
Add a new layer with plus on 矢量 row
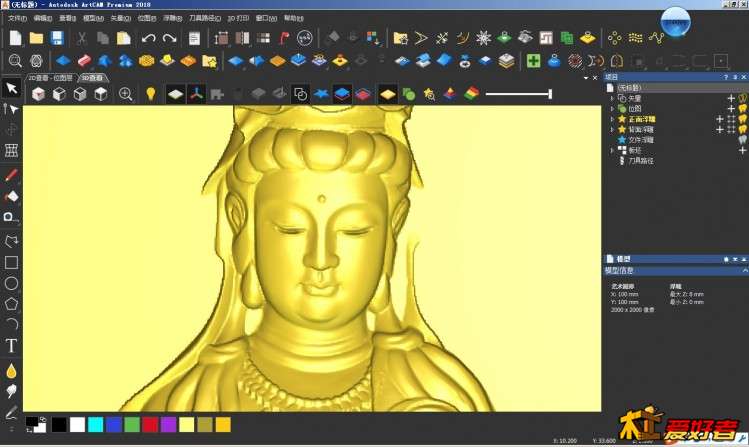pos(731,98)
